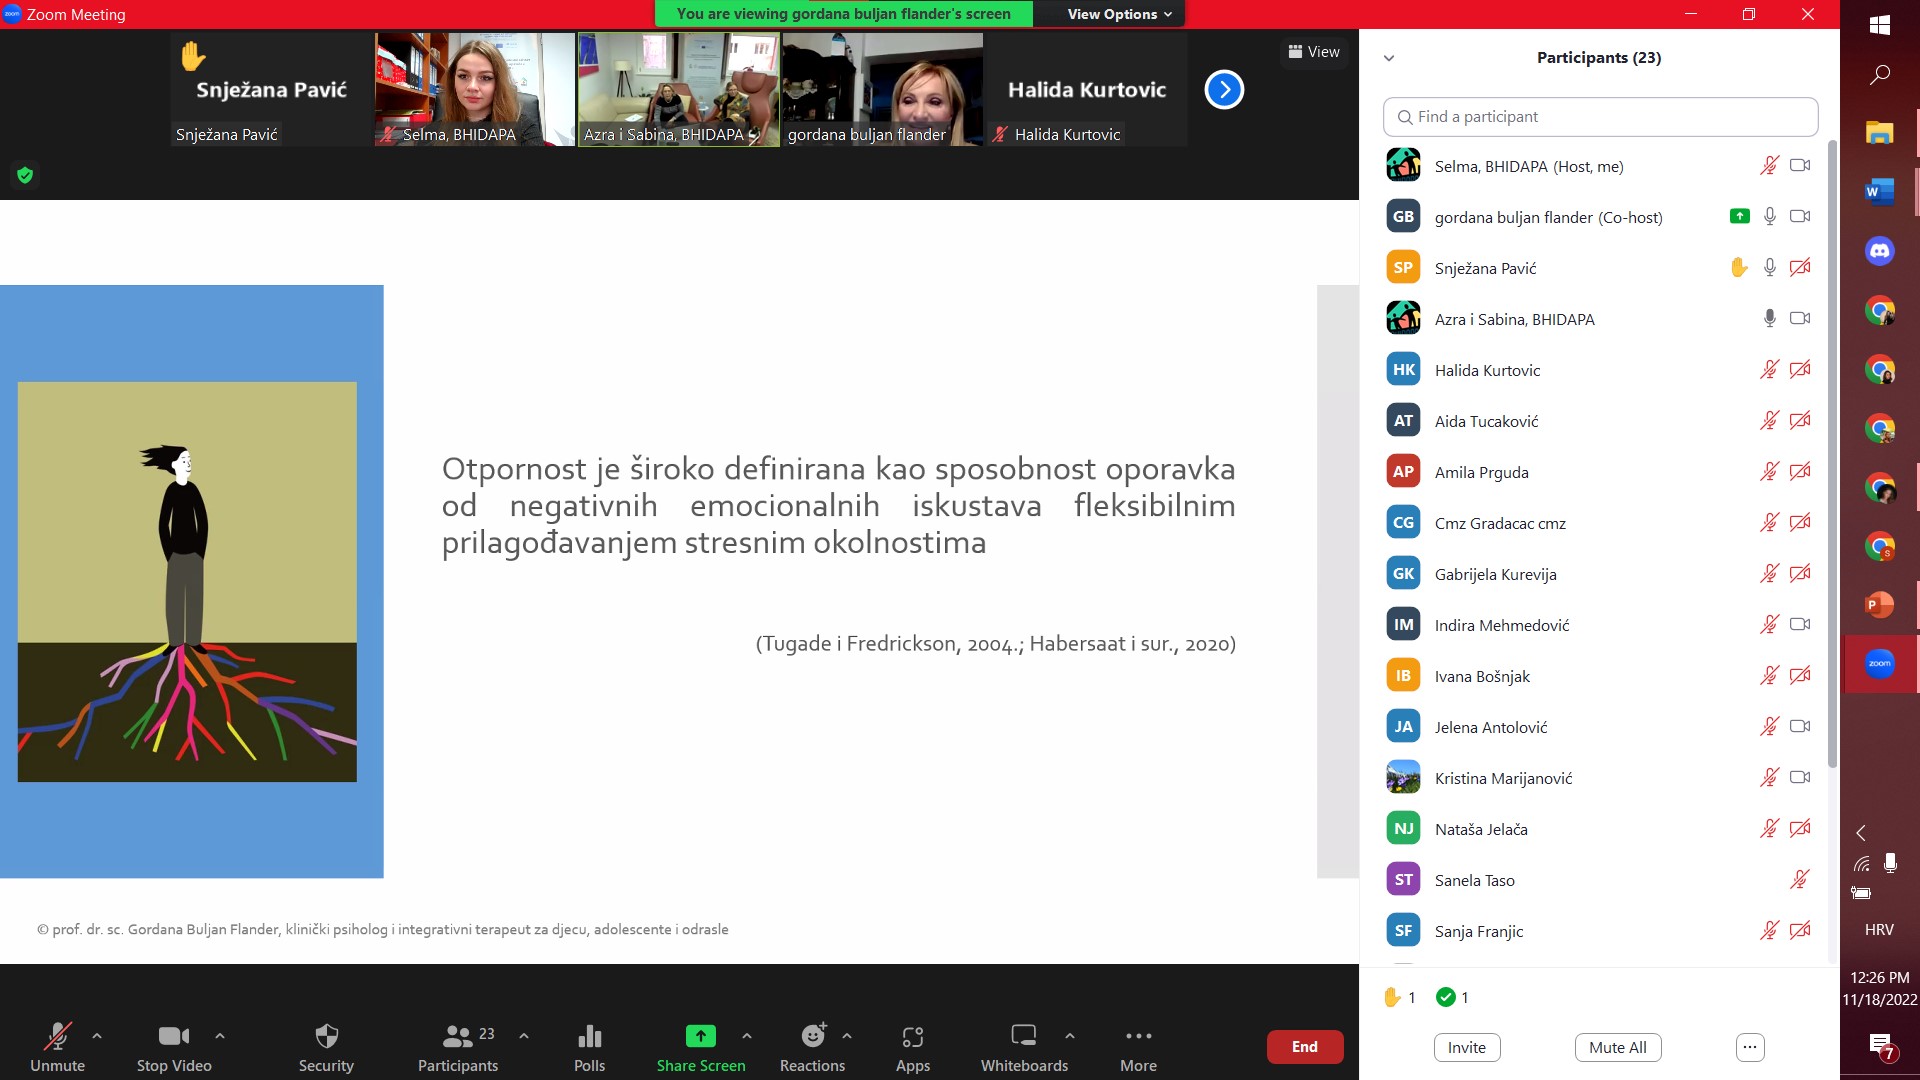
Task: Toggle Snježana Pavić's microphone in participant list
Action: click(1769, 268)
